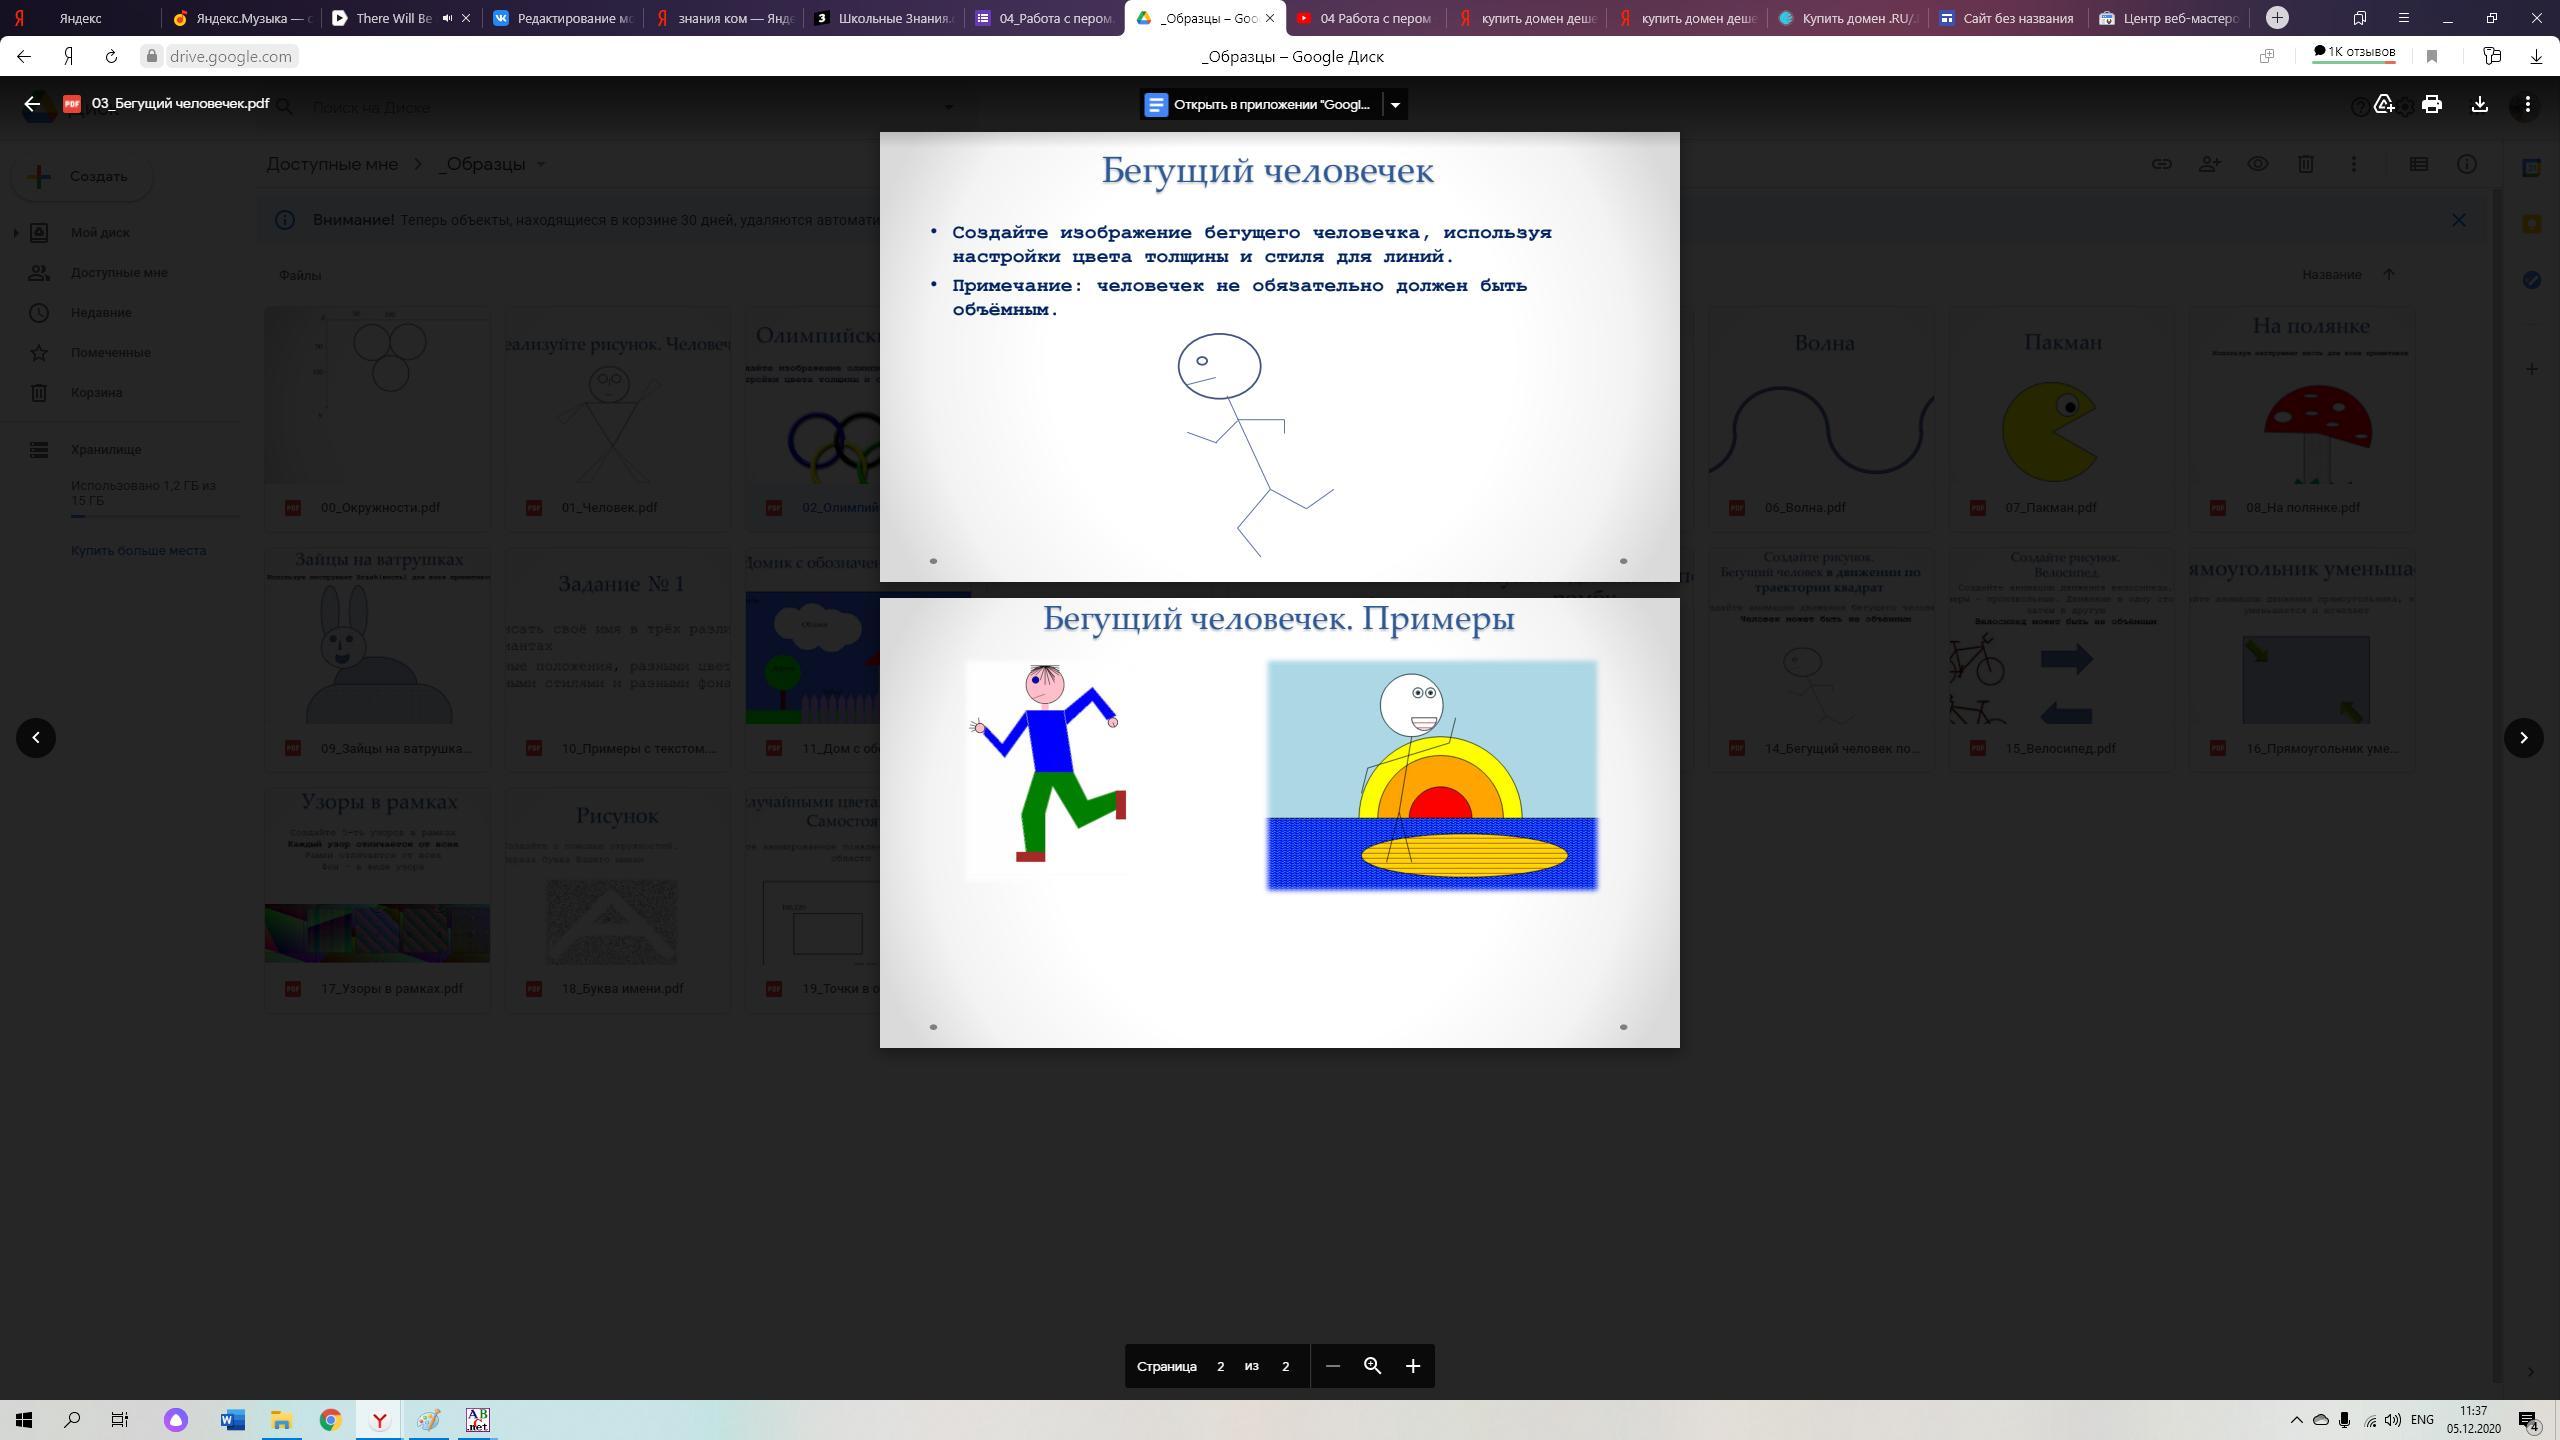Click Открыть в приложении Google button

point(1260,104)
